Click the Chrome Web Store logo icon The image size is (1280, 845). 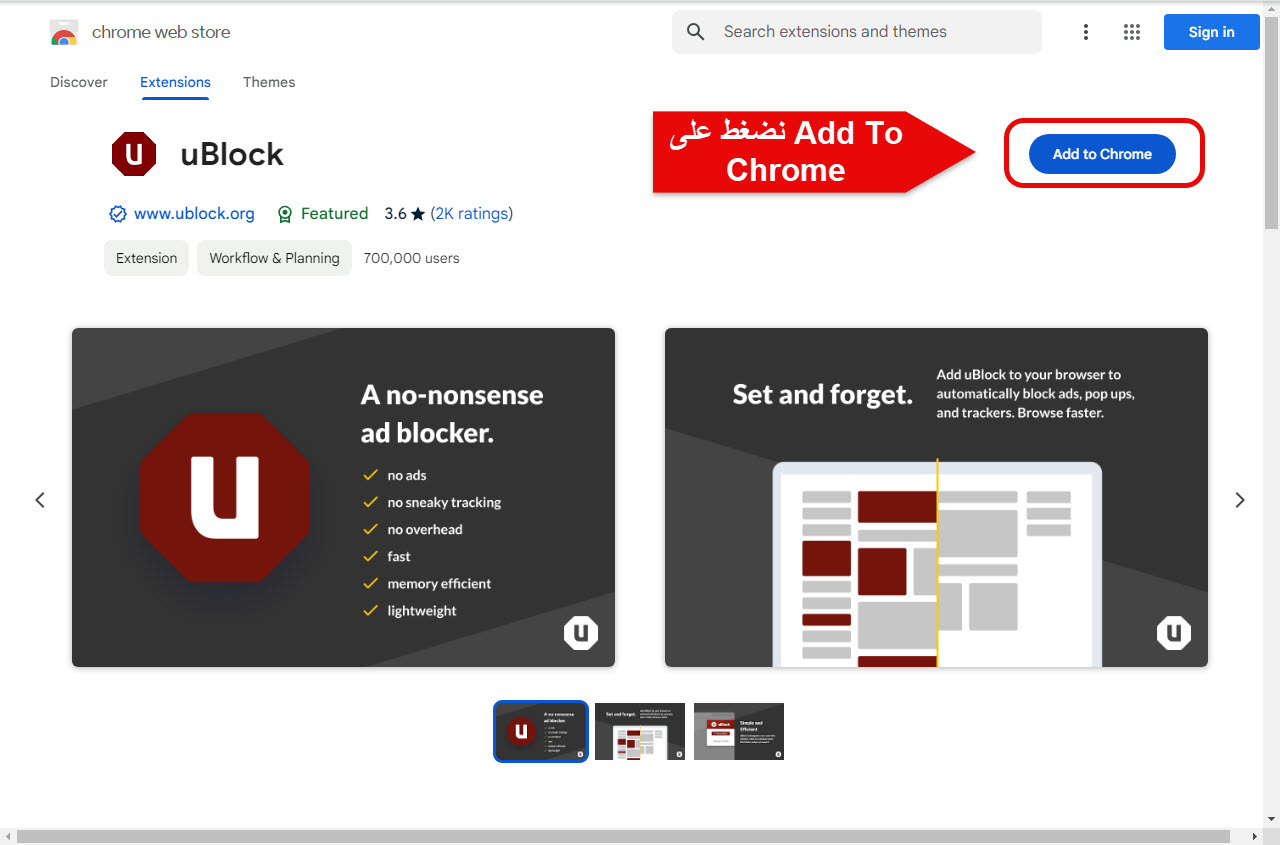[x=64, y=33]
